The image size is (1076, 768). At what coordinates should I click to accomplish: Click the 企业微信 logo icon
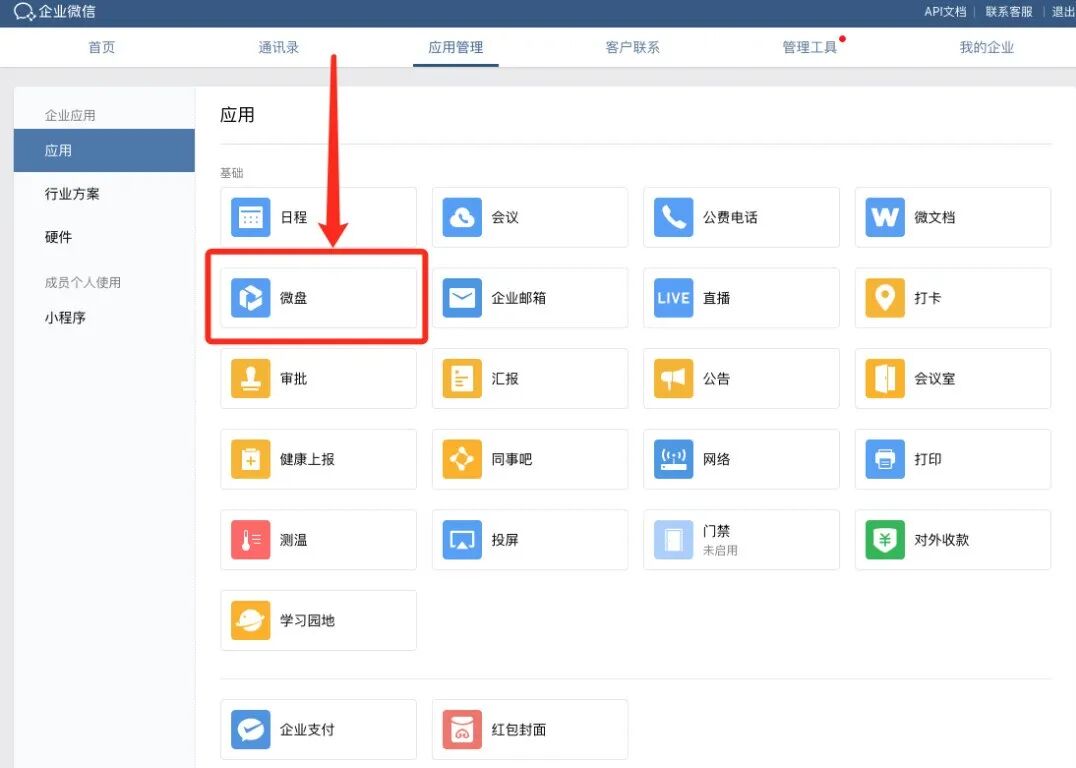(x=24, y=12)
